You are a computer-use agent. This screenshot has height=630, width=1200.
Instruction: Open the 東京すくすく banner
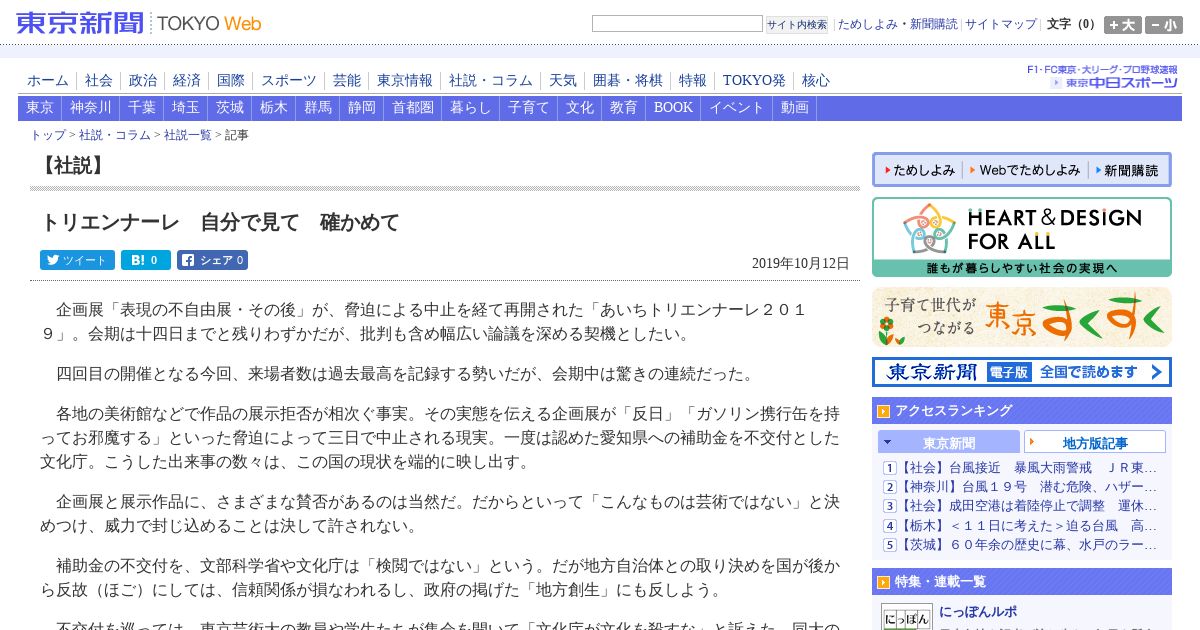pos(1022,317)
